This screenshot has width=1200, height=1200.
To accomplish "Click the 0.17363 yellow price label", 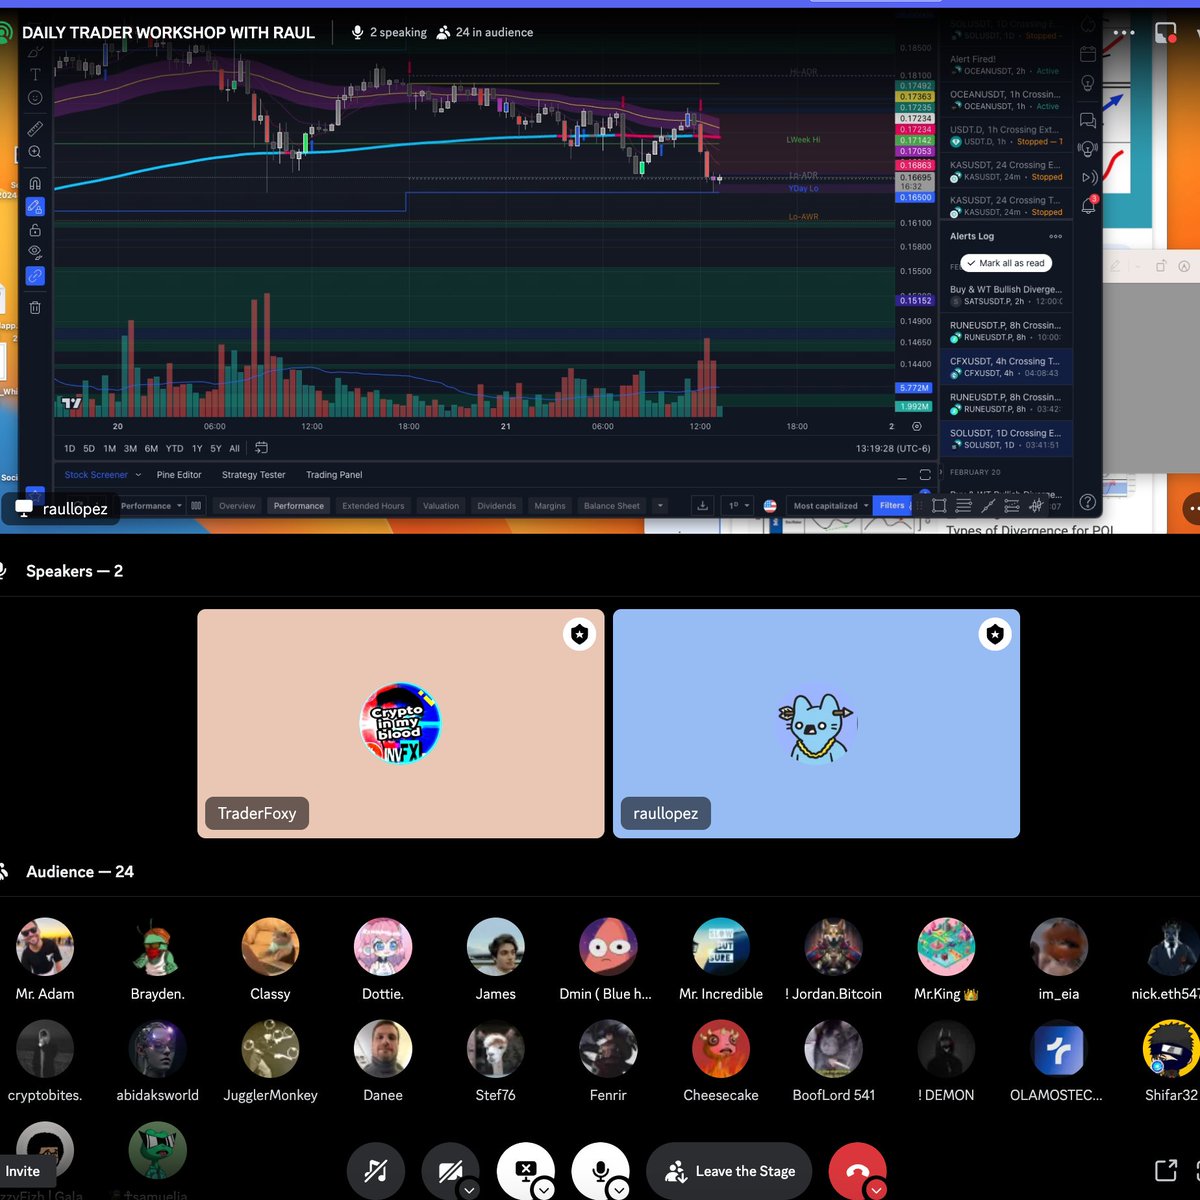I will (x=915, y=97).
